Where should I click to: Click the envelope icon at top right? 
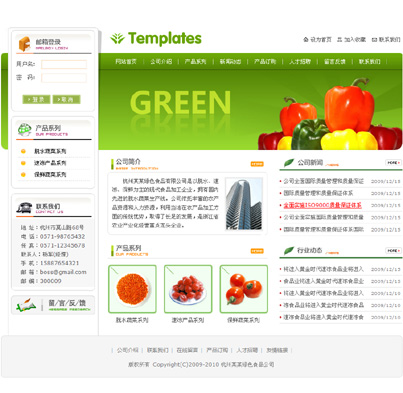click(x=374, y=40)
